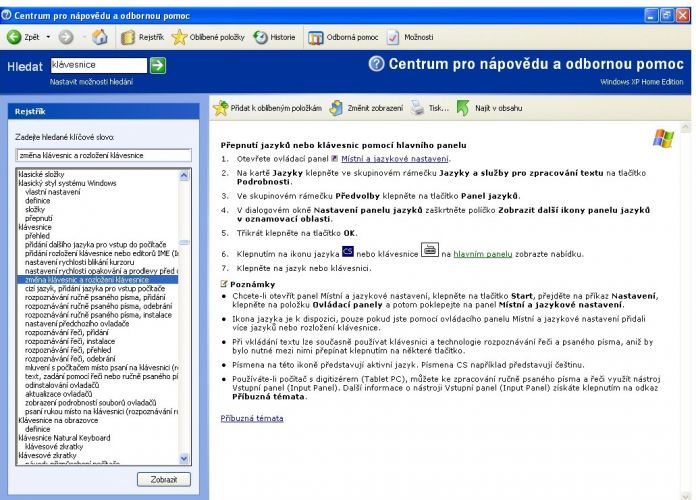Click the index list scrollbar thumb

point(184,242)
